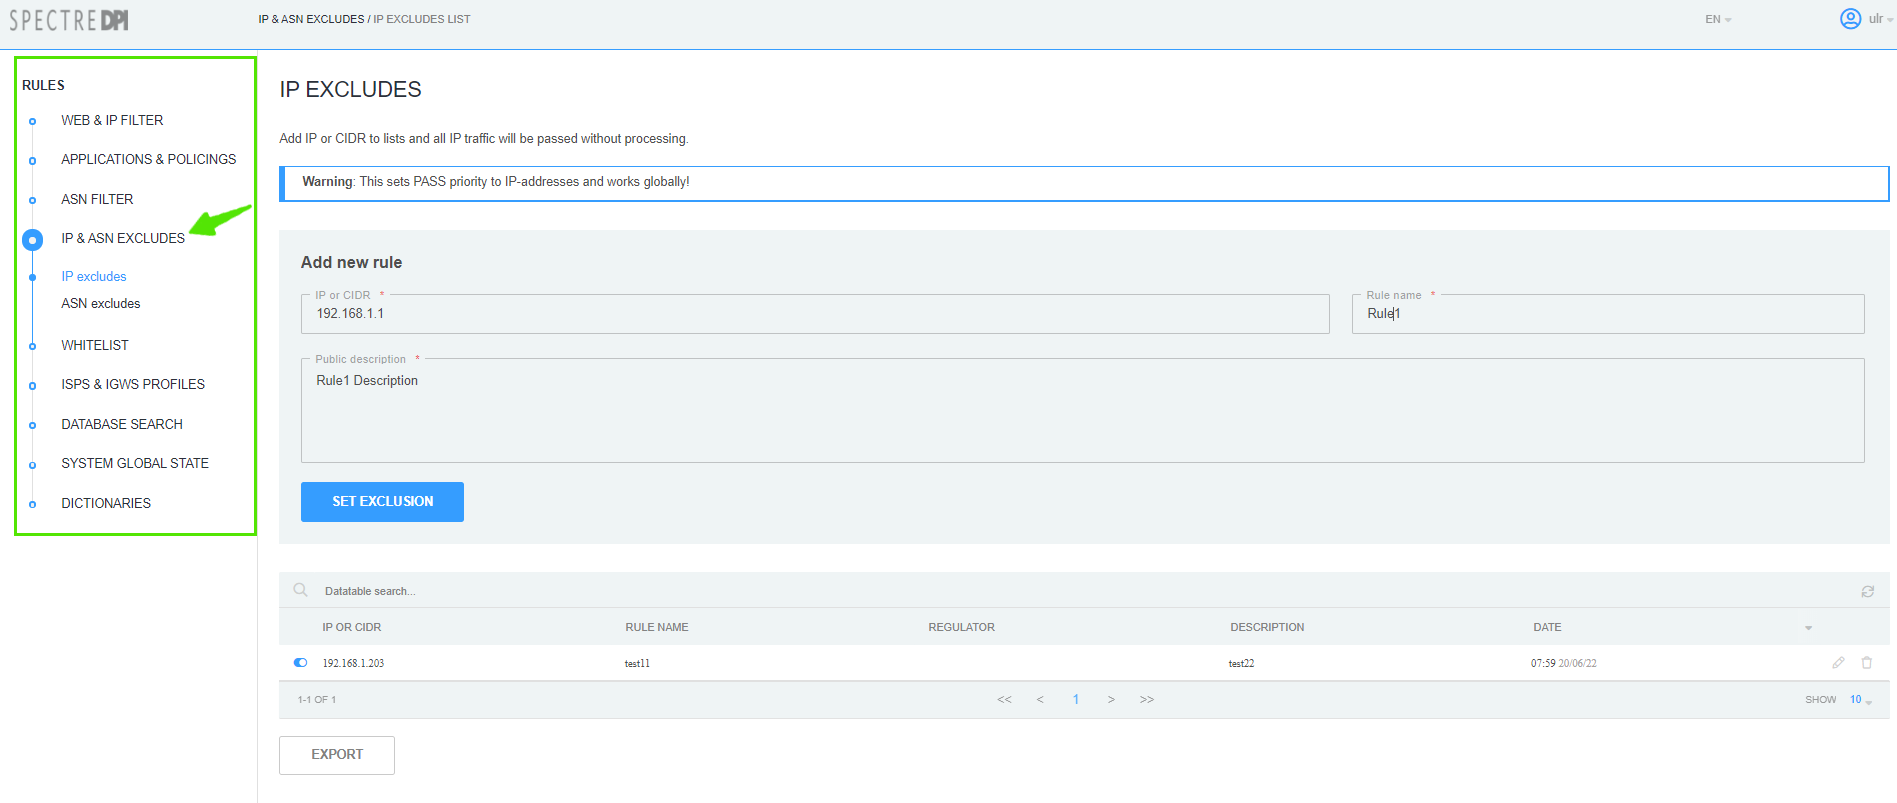Screen dimensions: 1897x803
Task: Click into the IP or CIDR field
Action: tap(815, 314)
